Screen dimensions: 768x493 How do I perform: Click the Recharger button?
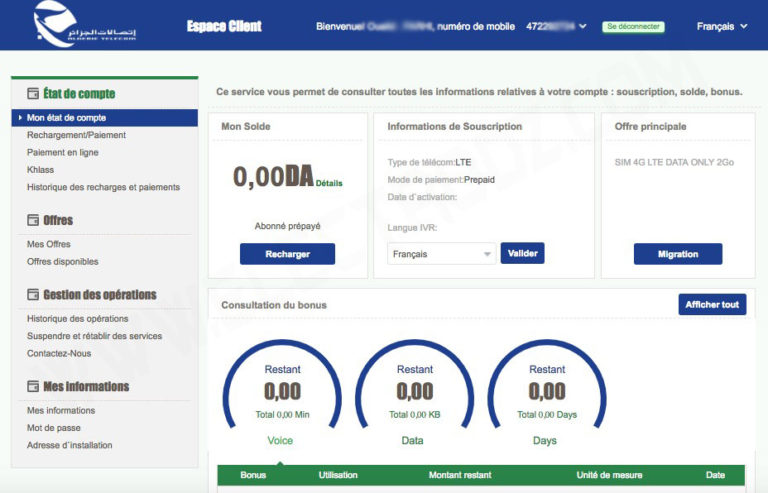pyautogui.click(x=288, y=254)
